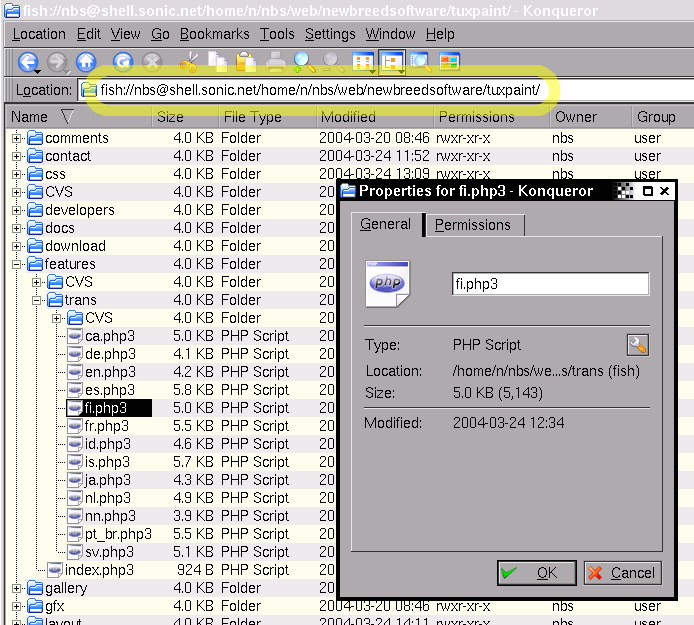
Task: Sort by the Name column header
Action: 78,117
